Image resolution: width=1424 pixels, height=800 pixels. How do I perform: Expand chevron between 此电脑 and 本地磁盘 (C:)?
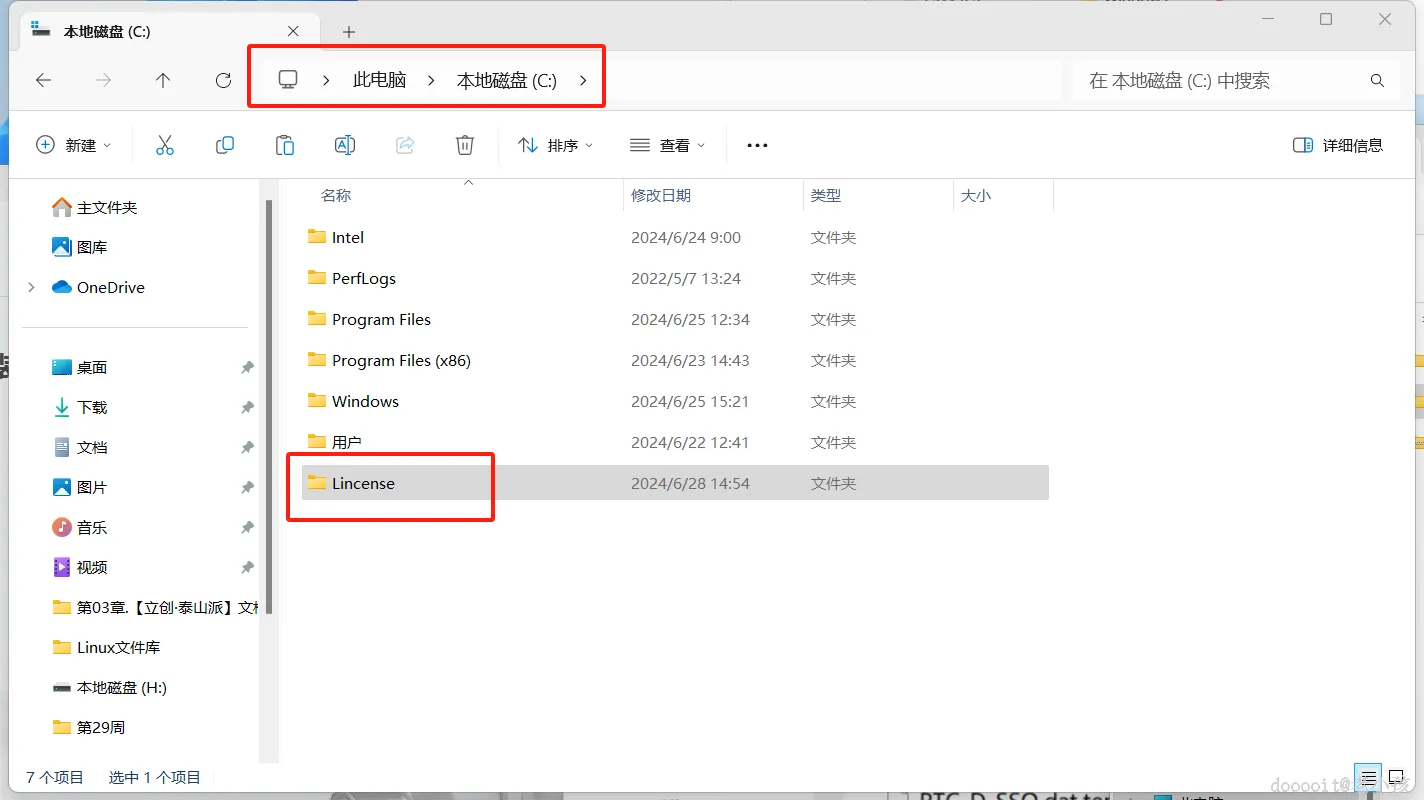431,81
